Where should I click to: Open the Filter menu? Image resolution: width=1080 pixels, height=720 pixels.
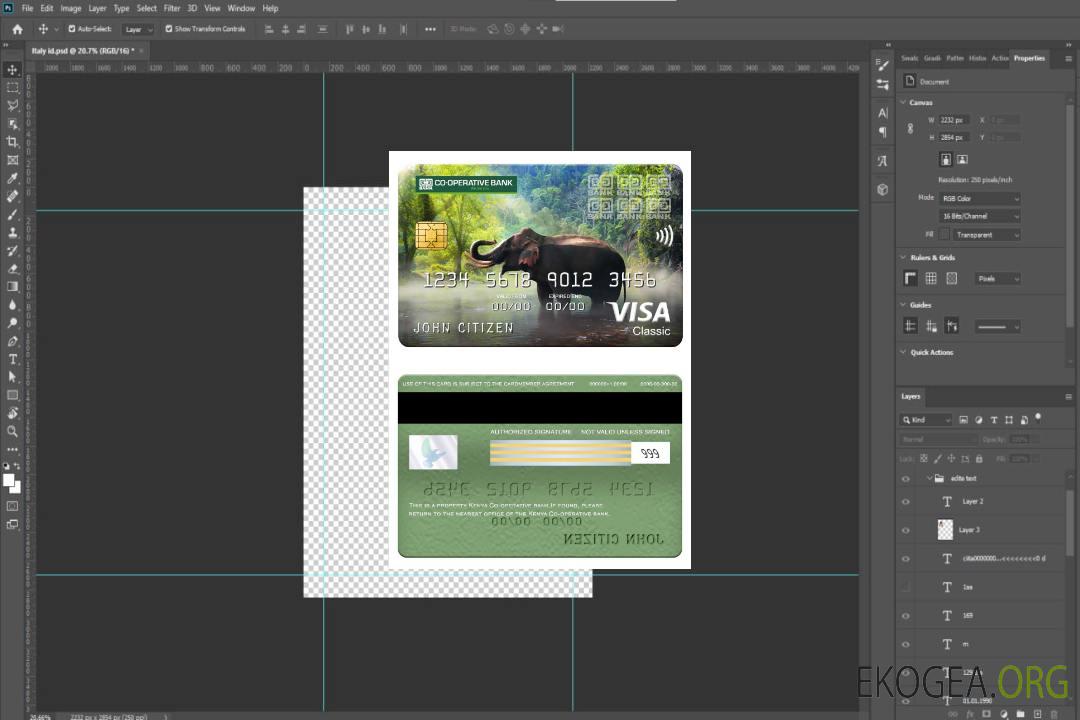(x=172, y=8)
